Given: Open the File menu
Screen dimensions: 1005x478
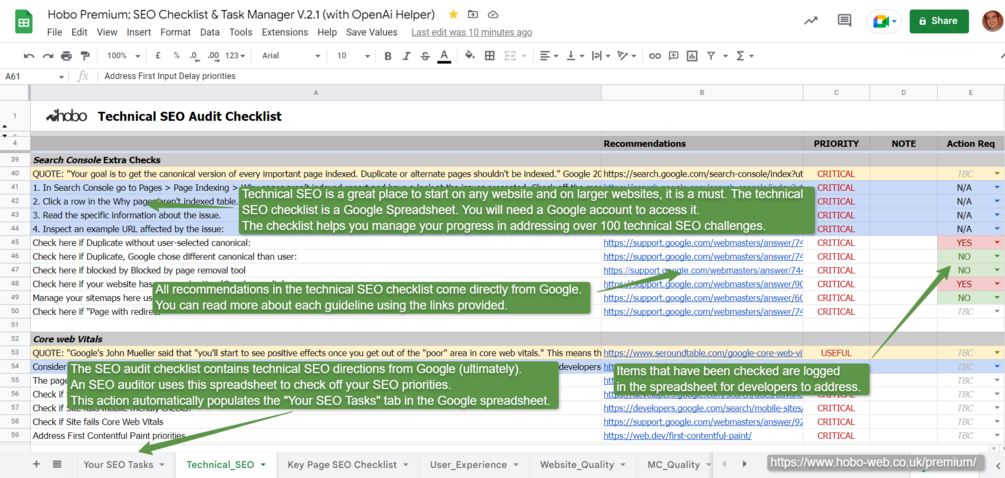Looking at the screenshot, I should pos(54,32).
